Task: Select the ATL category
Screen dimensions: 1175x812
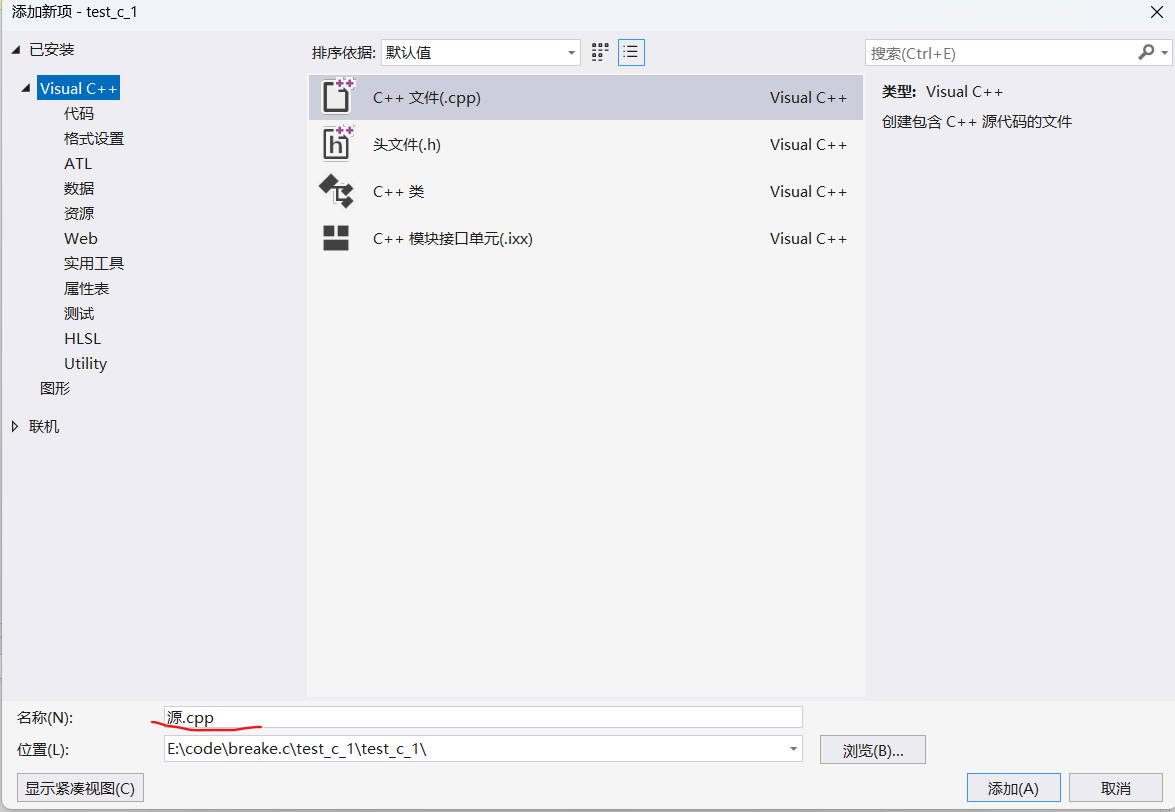Action: click(78, 163)
